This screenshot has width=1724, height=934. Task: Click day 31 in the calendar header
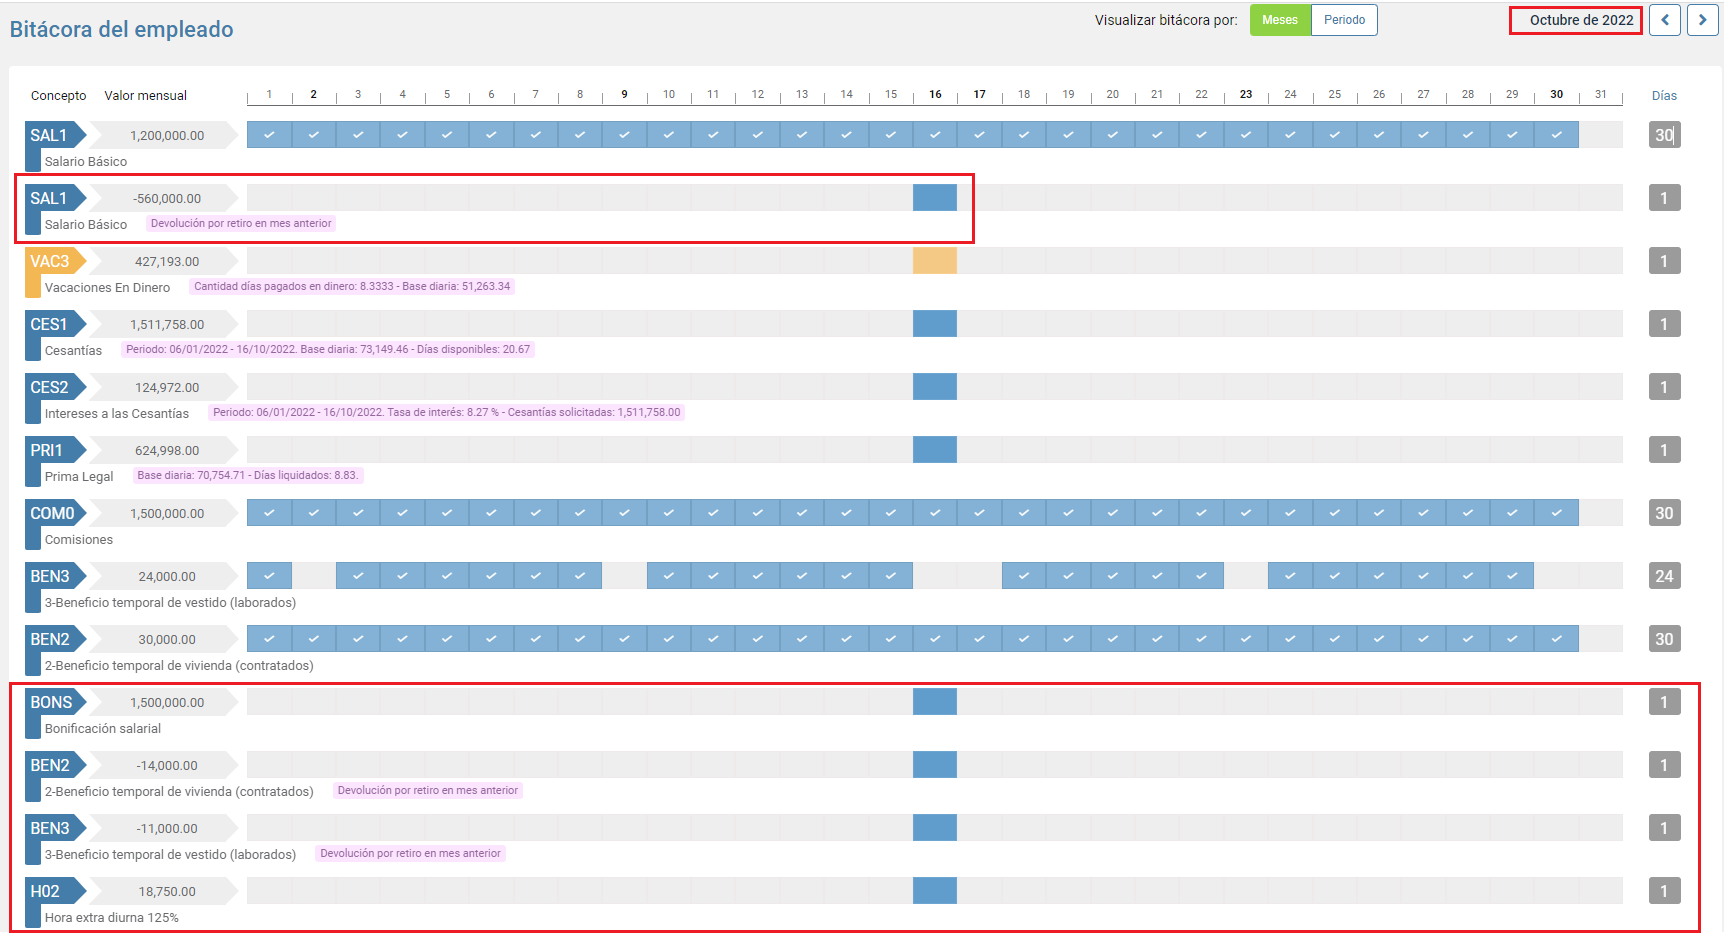point(1601,94)
